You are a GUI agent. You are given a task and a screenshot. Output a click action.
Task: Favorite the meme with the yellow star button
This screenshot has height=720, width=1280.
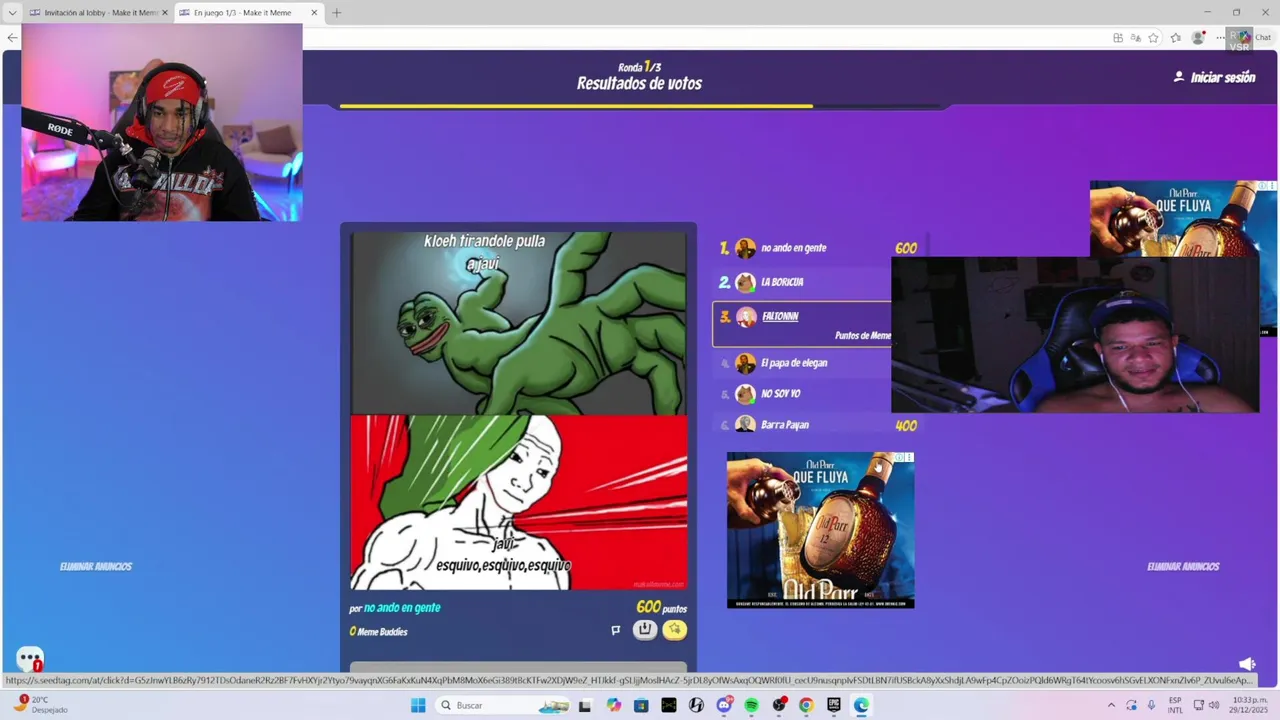(x=675, y=629)
